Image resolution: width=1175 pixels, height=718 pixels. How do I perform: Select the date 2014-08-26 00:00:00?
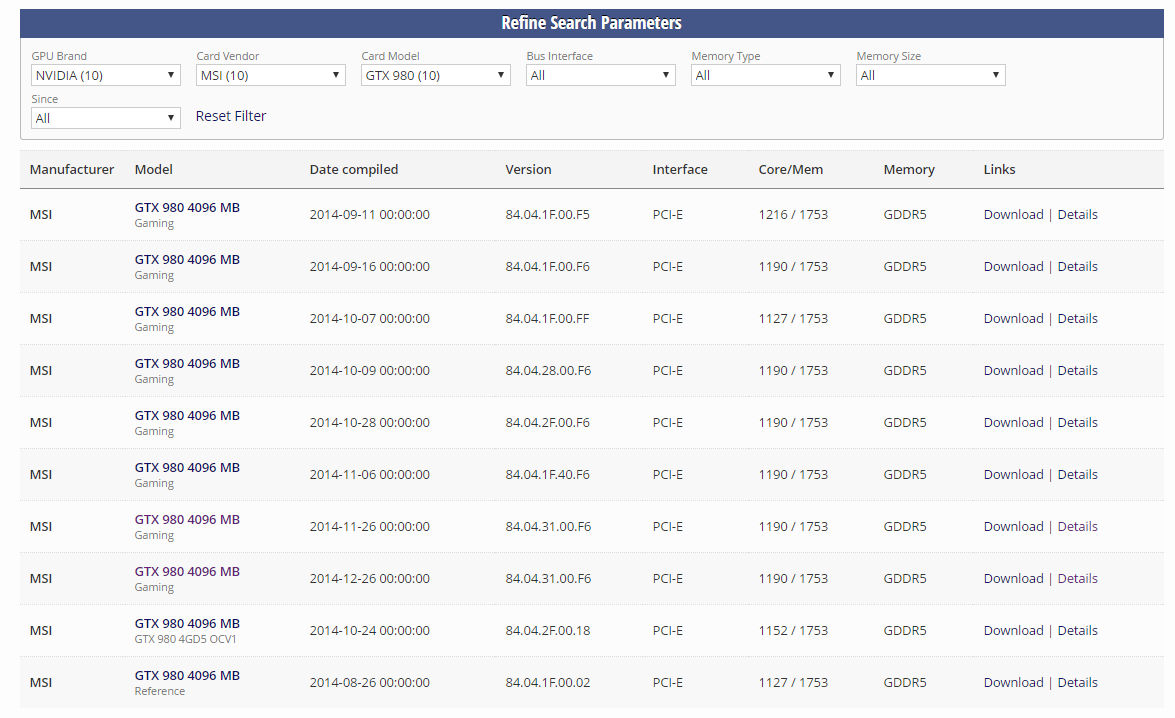coord(369,682)
